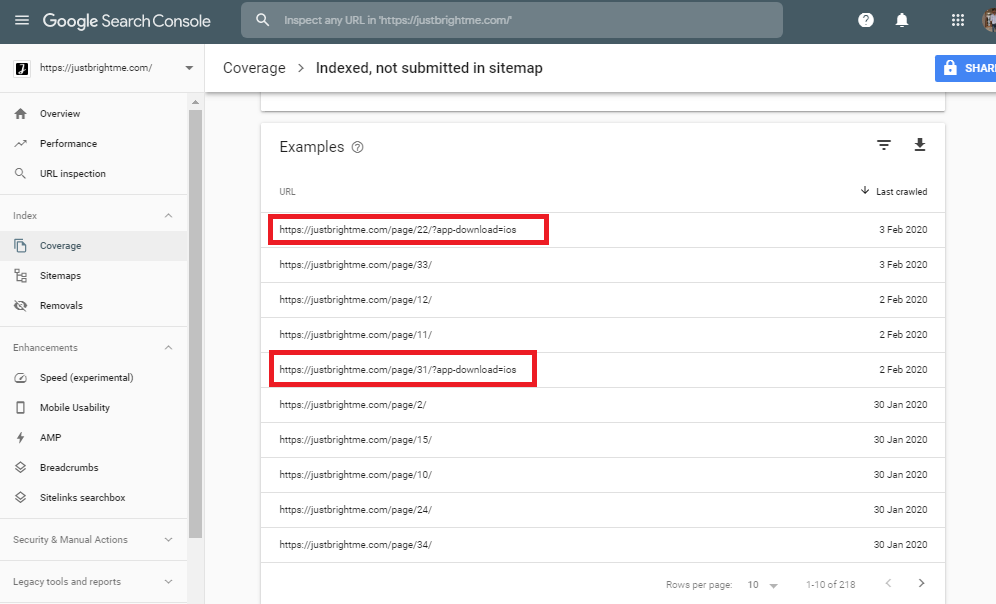Go to next page of results
This screenshot has height=604, width=996.
pyautogui.click(x=922, y=583)
